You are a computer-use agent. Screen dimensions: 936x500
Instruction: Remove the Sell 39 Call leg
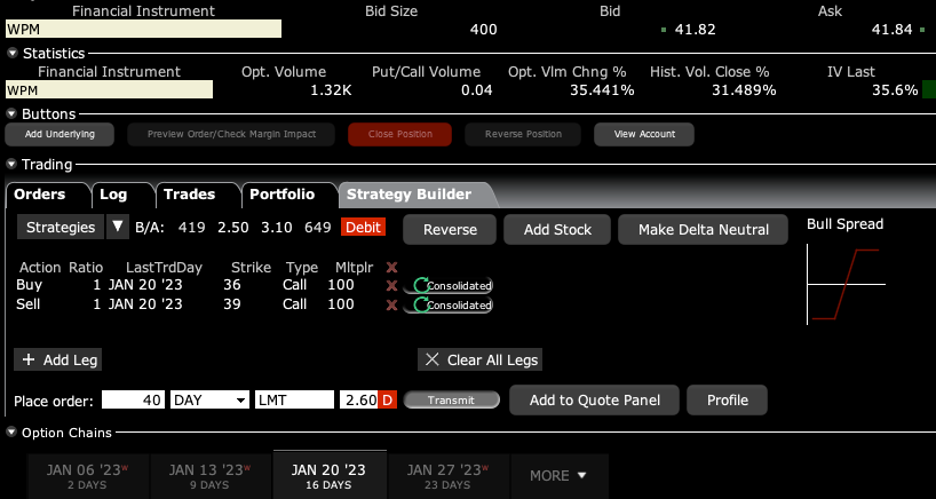[x=392, y=305]
